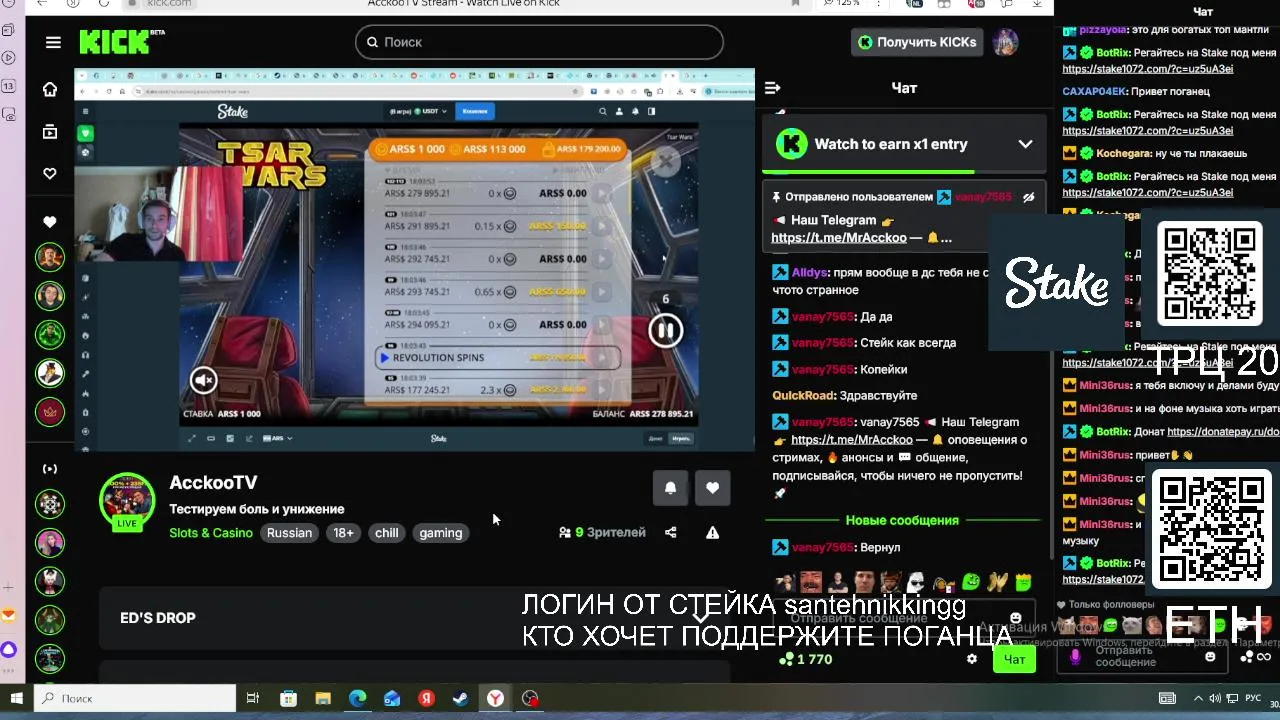This screenshot has width=1280, height=720.
Task: Toggle follow heart button for AcckooTV
Action: pyautogui.click(x=712, y=488)
